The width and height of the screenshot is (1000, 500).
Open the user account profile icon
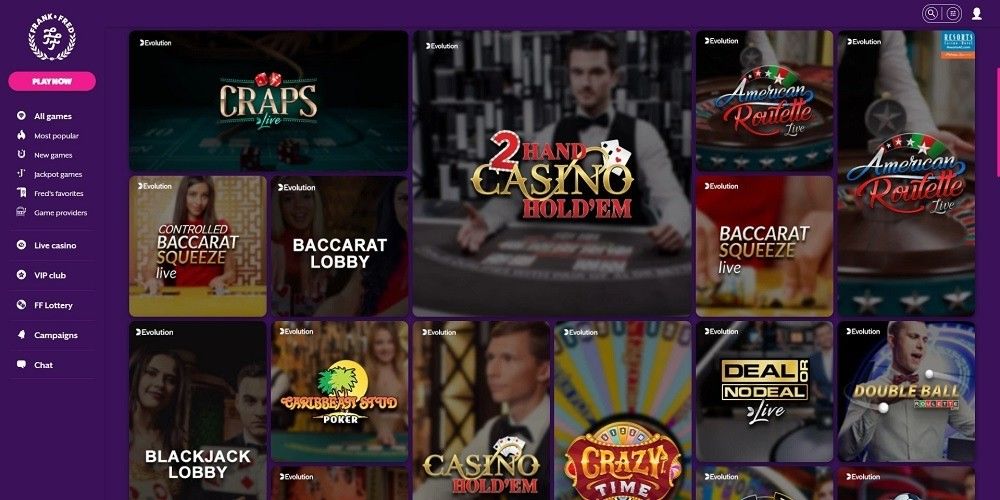pos(976,13)
